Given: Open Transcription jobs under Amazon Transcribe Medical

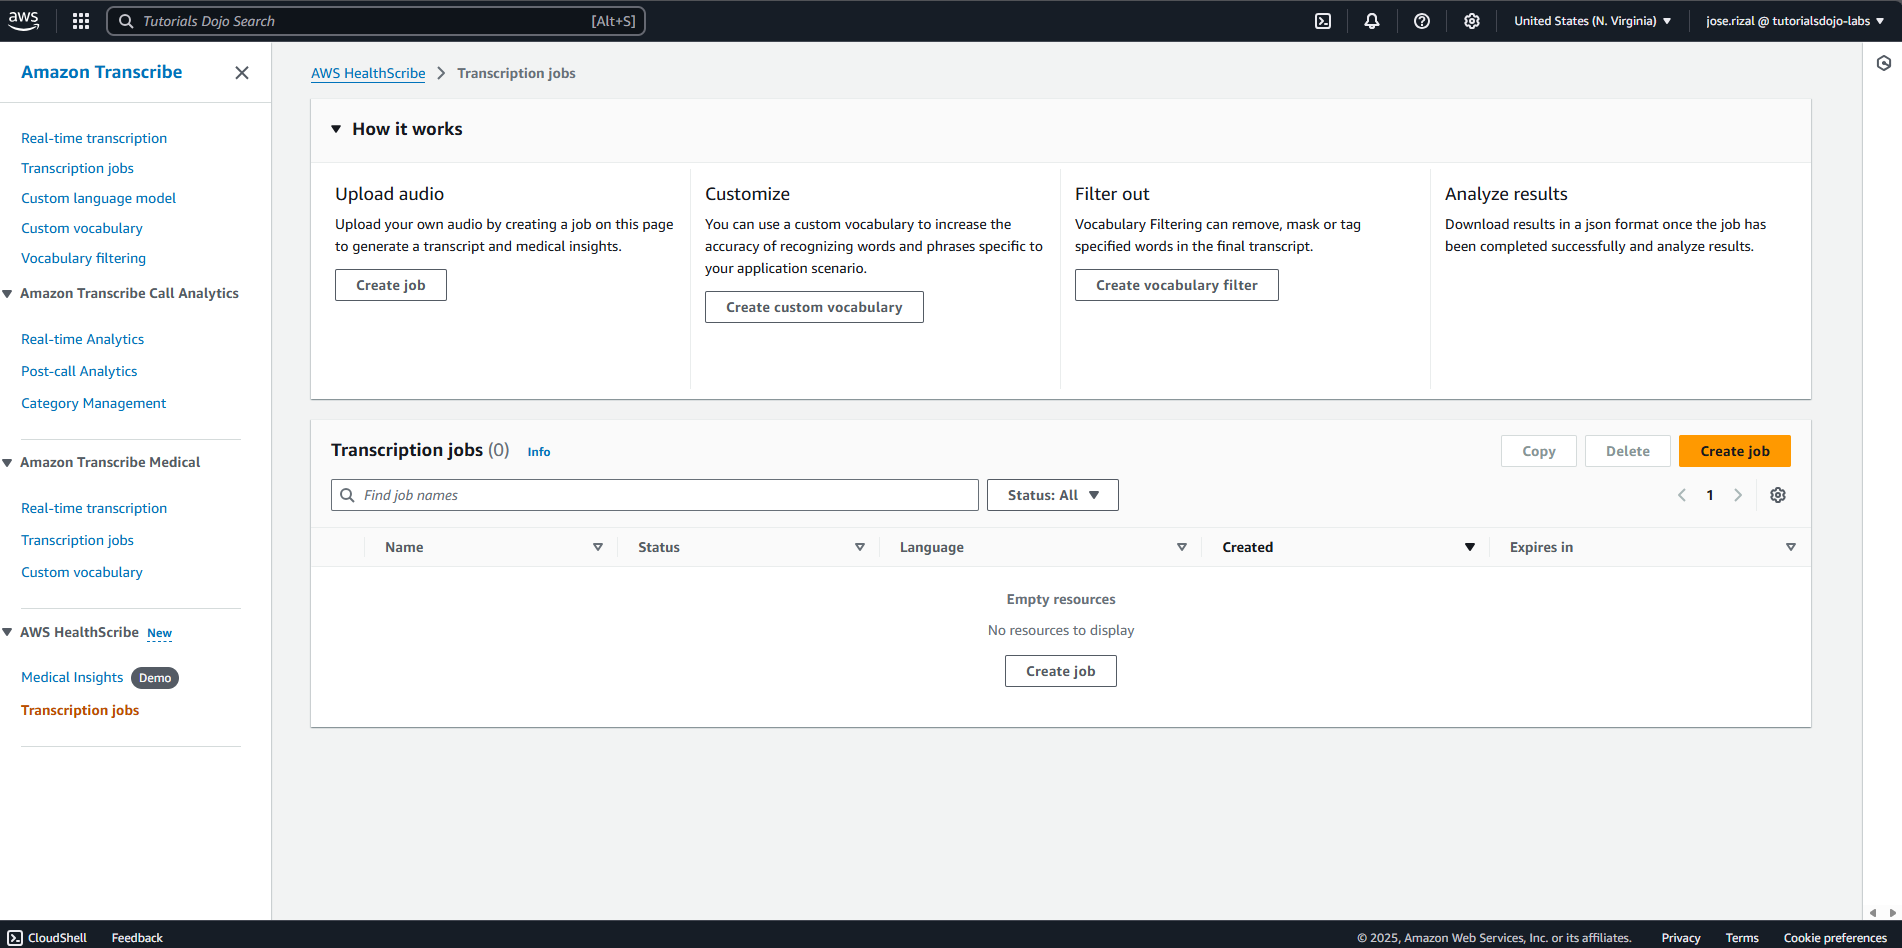Looking at the screenshot, I should (77, 540).
